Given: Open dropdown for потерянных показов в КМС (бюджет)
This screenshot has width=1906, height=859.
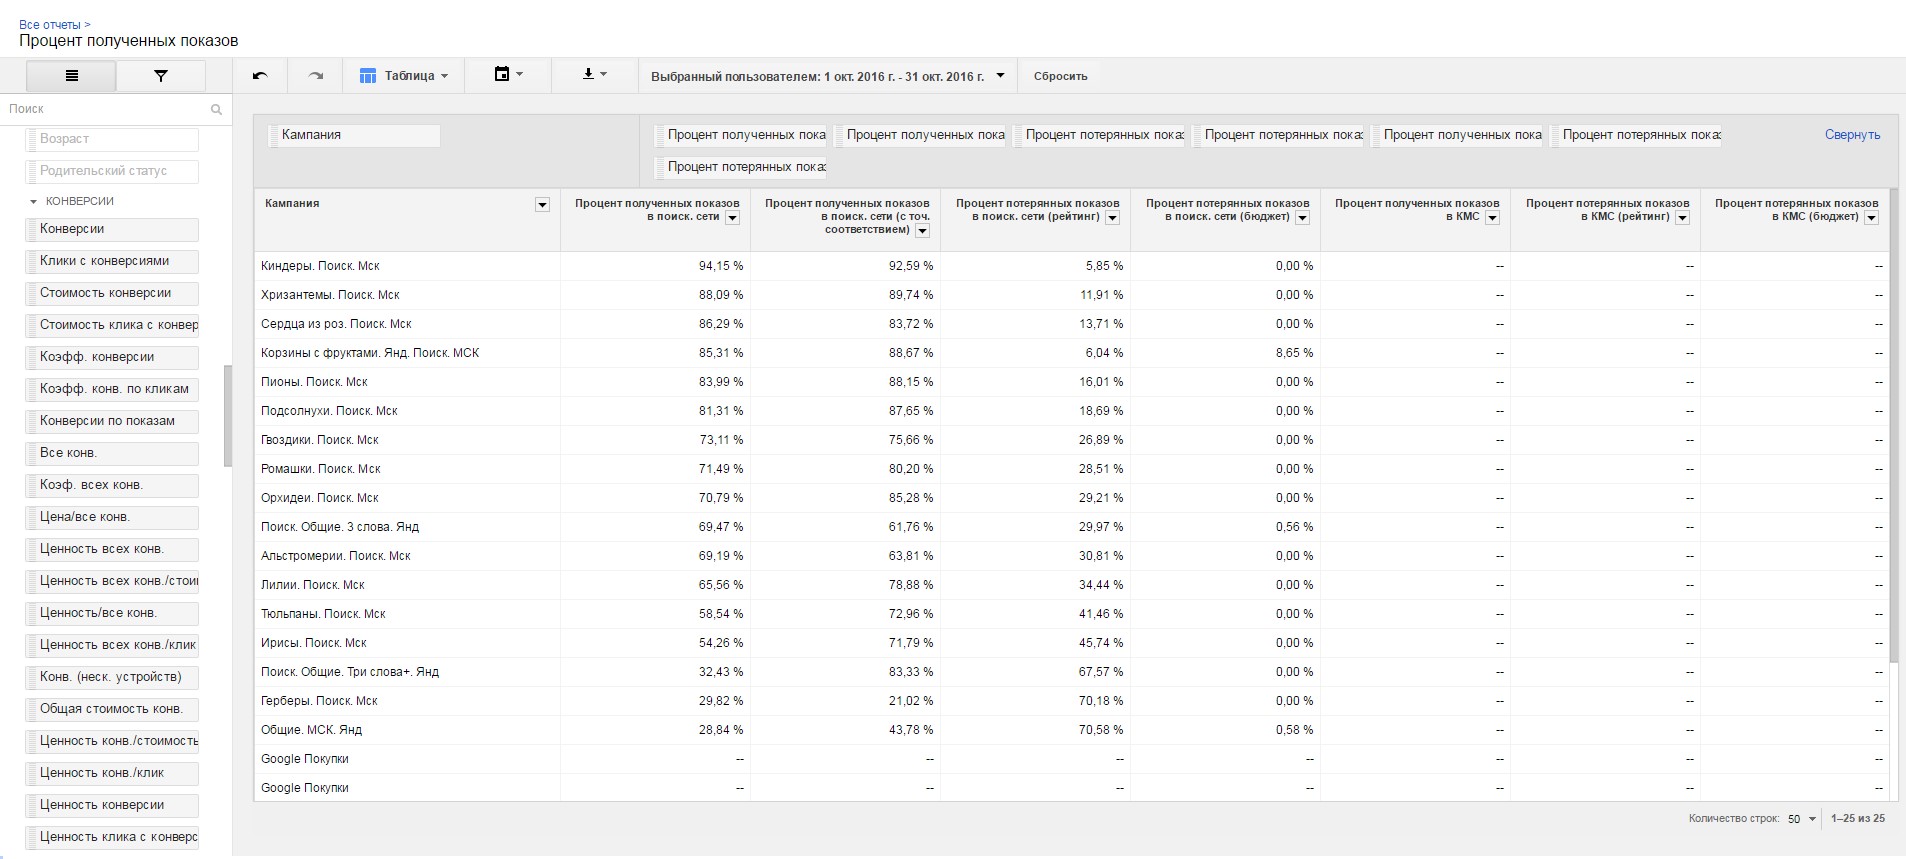Looking at the screenshot, I should pos(1871,218).
